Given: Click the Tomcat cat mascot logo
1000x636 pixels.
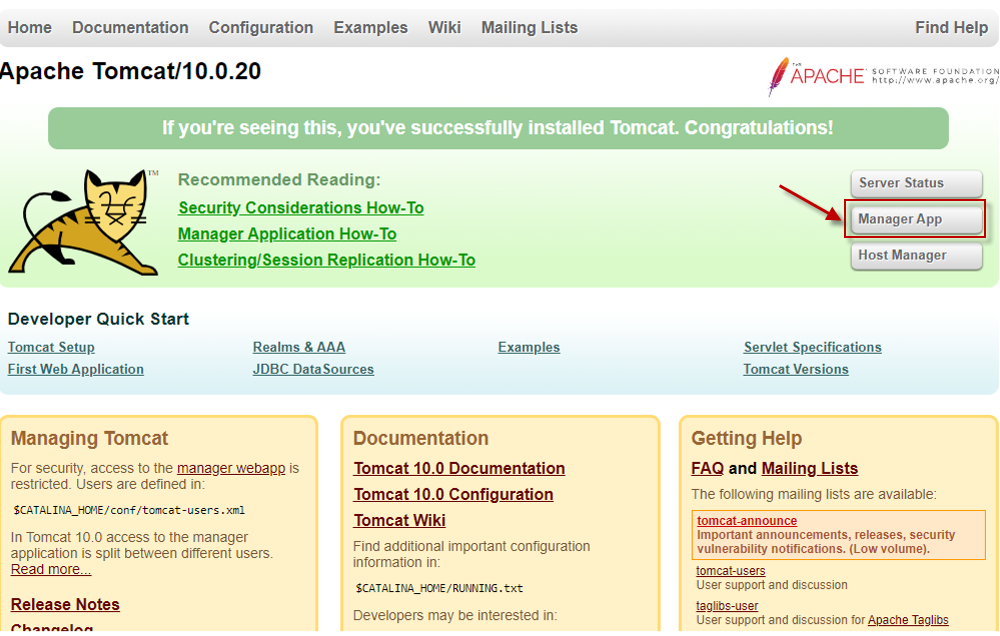Looking at the screenshot, I should [x=84, y=222].
